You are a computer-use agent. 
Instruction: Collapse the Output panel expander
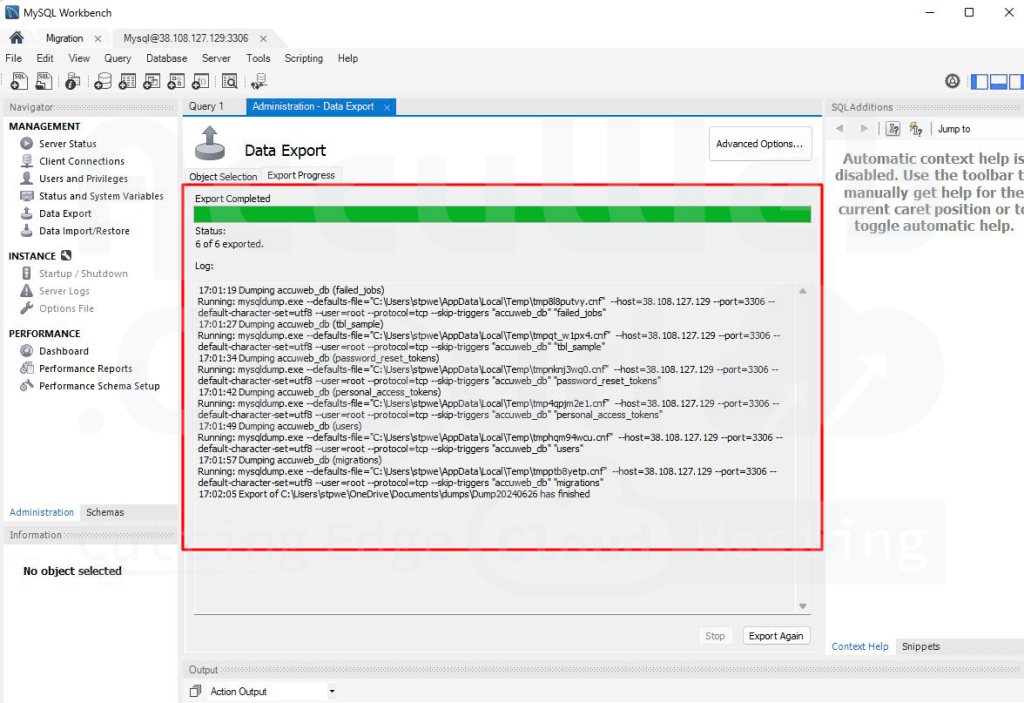click(203, 670)
